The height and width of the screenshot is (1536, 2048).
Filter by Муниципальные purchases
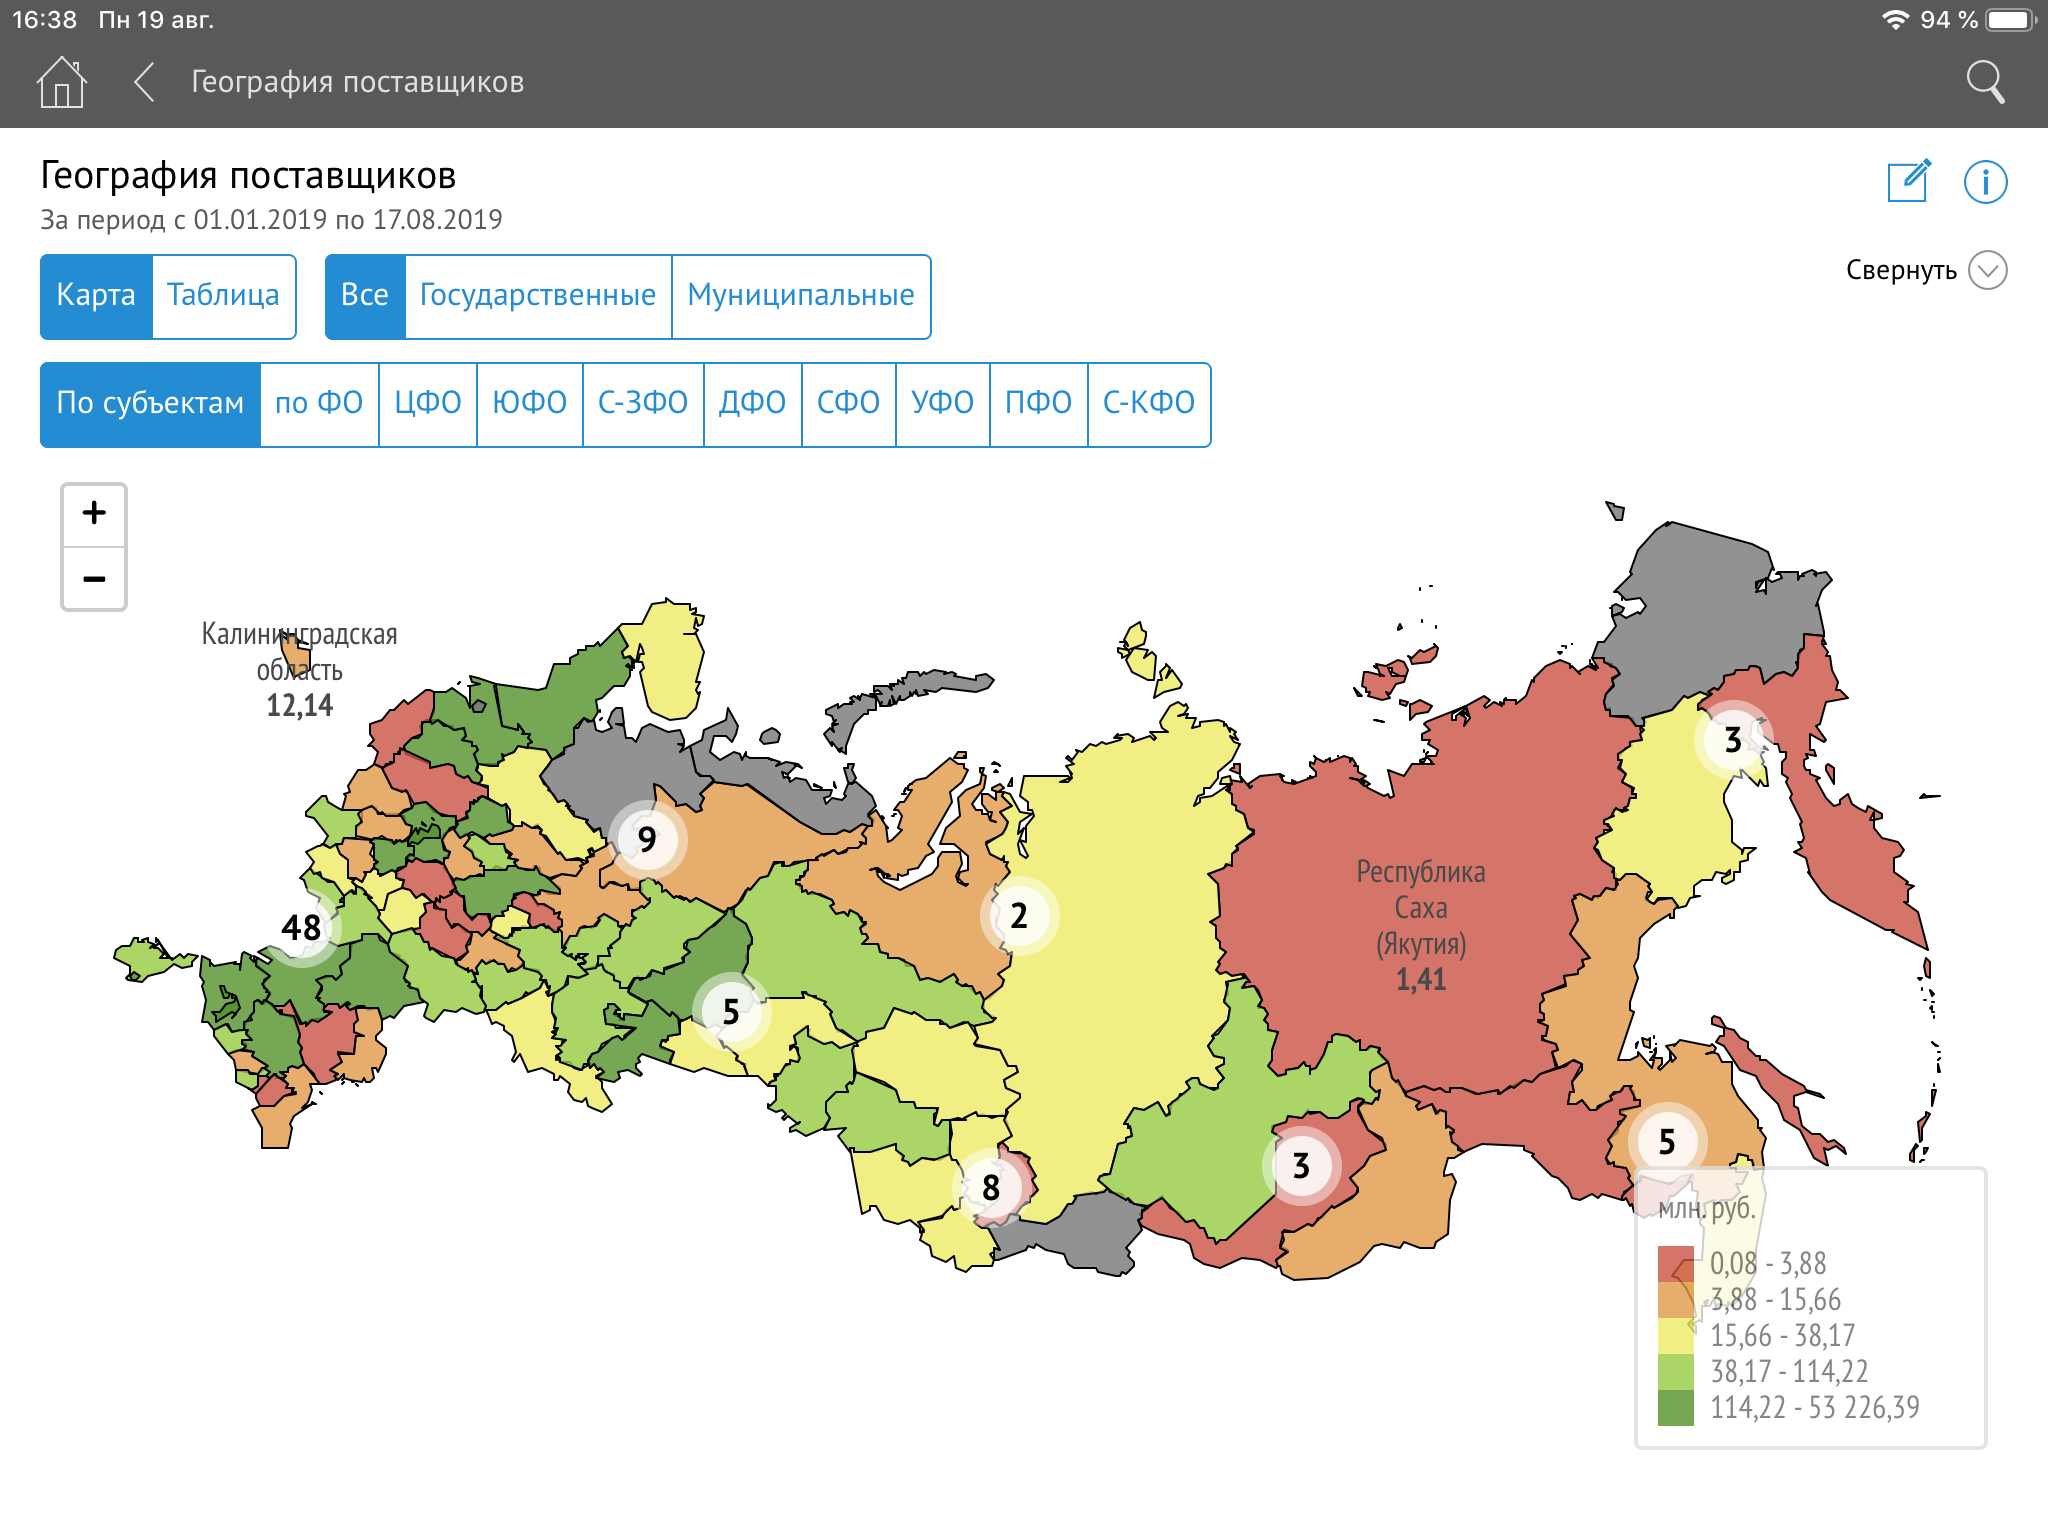(x=801, y=296)
